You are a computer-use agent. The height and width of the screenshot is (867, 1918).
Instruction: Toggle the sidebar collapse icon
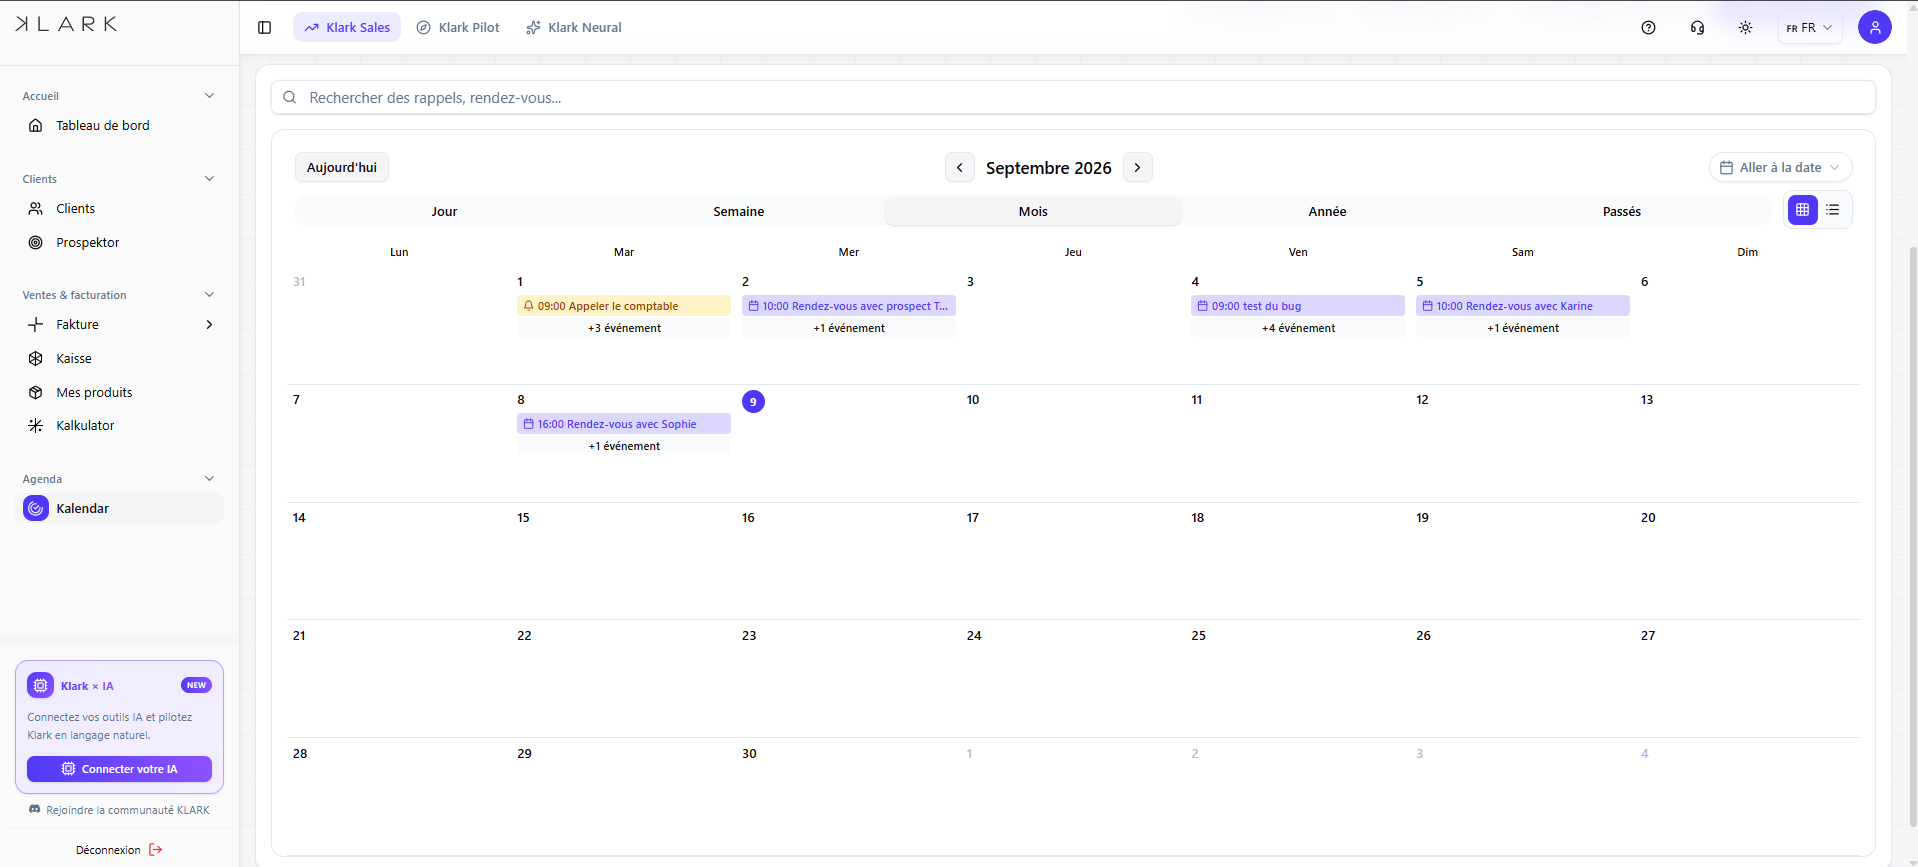[264, 27]
